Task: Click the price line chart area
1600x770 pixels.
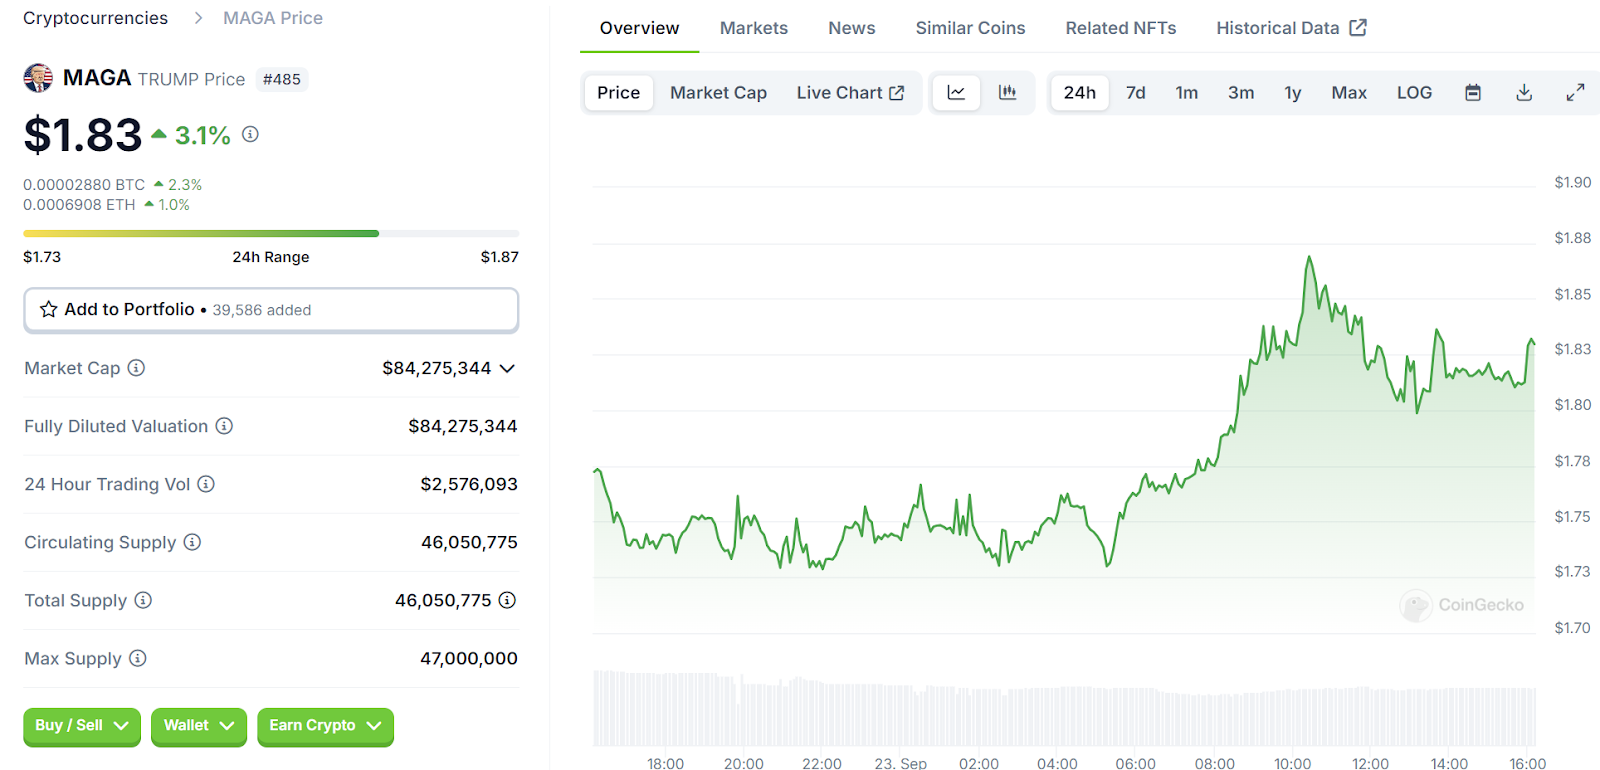Action: [x=1064, y=410]
